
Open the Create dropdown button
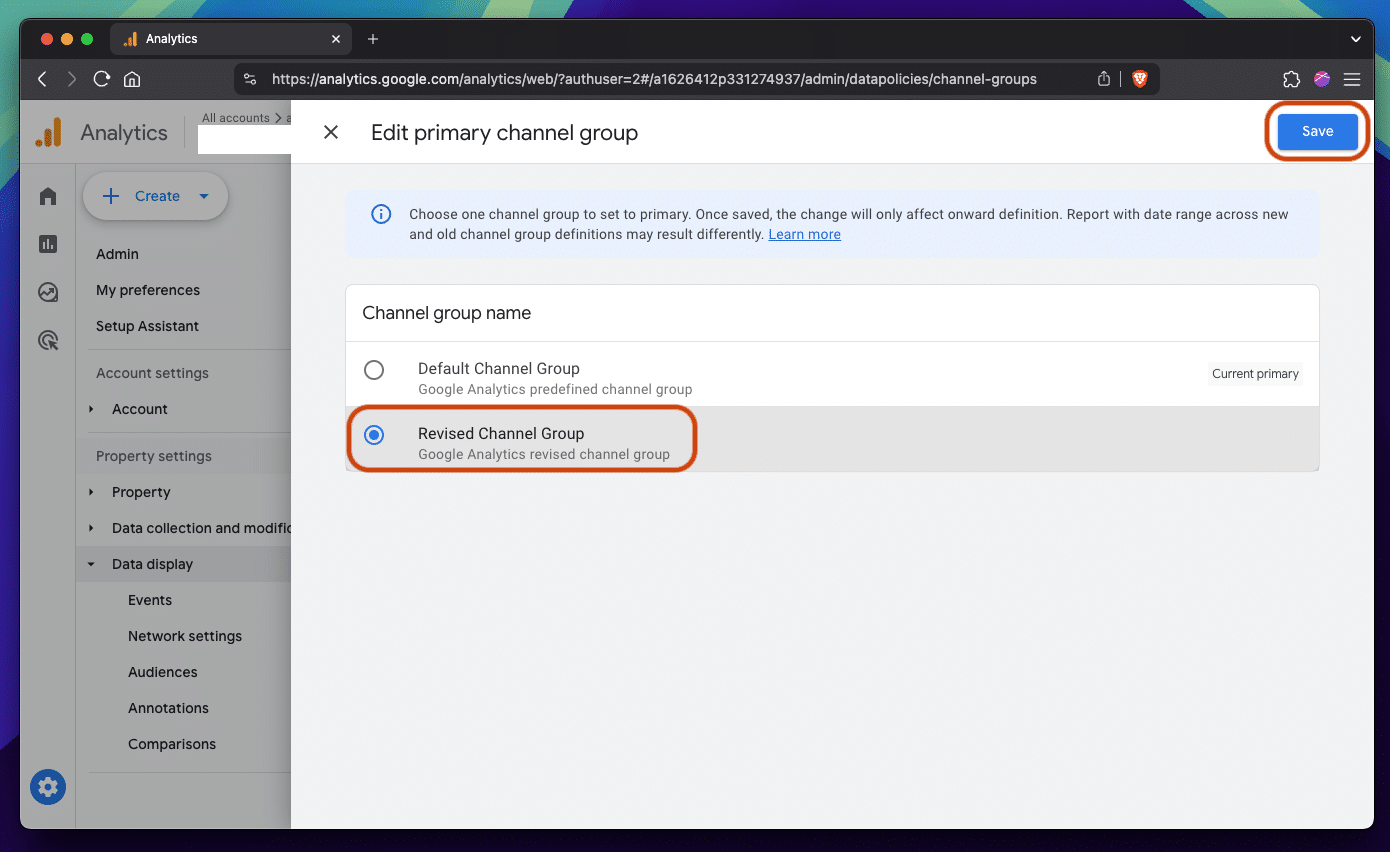coord(155,196)
